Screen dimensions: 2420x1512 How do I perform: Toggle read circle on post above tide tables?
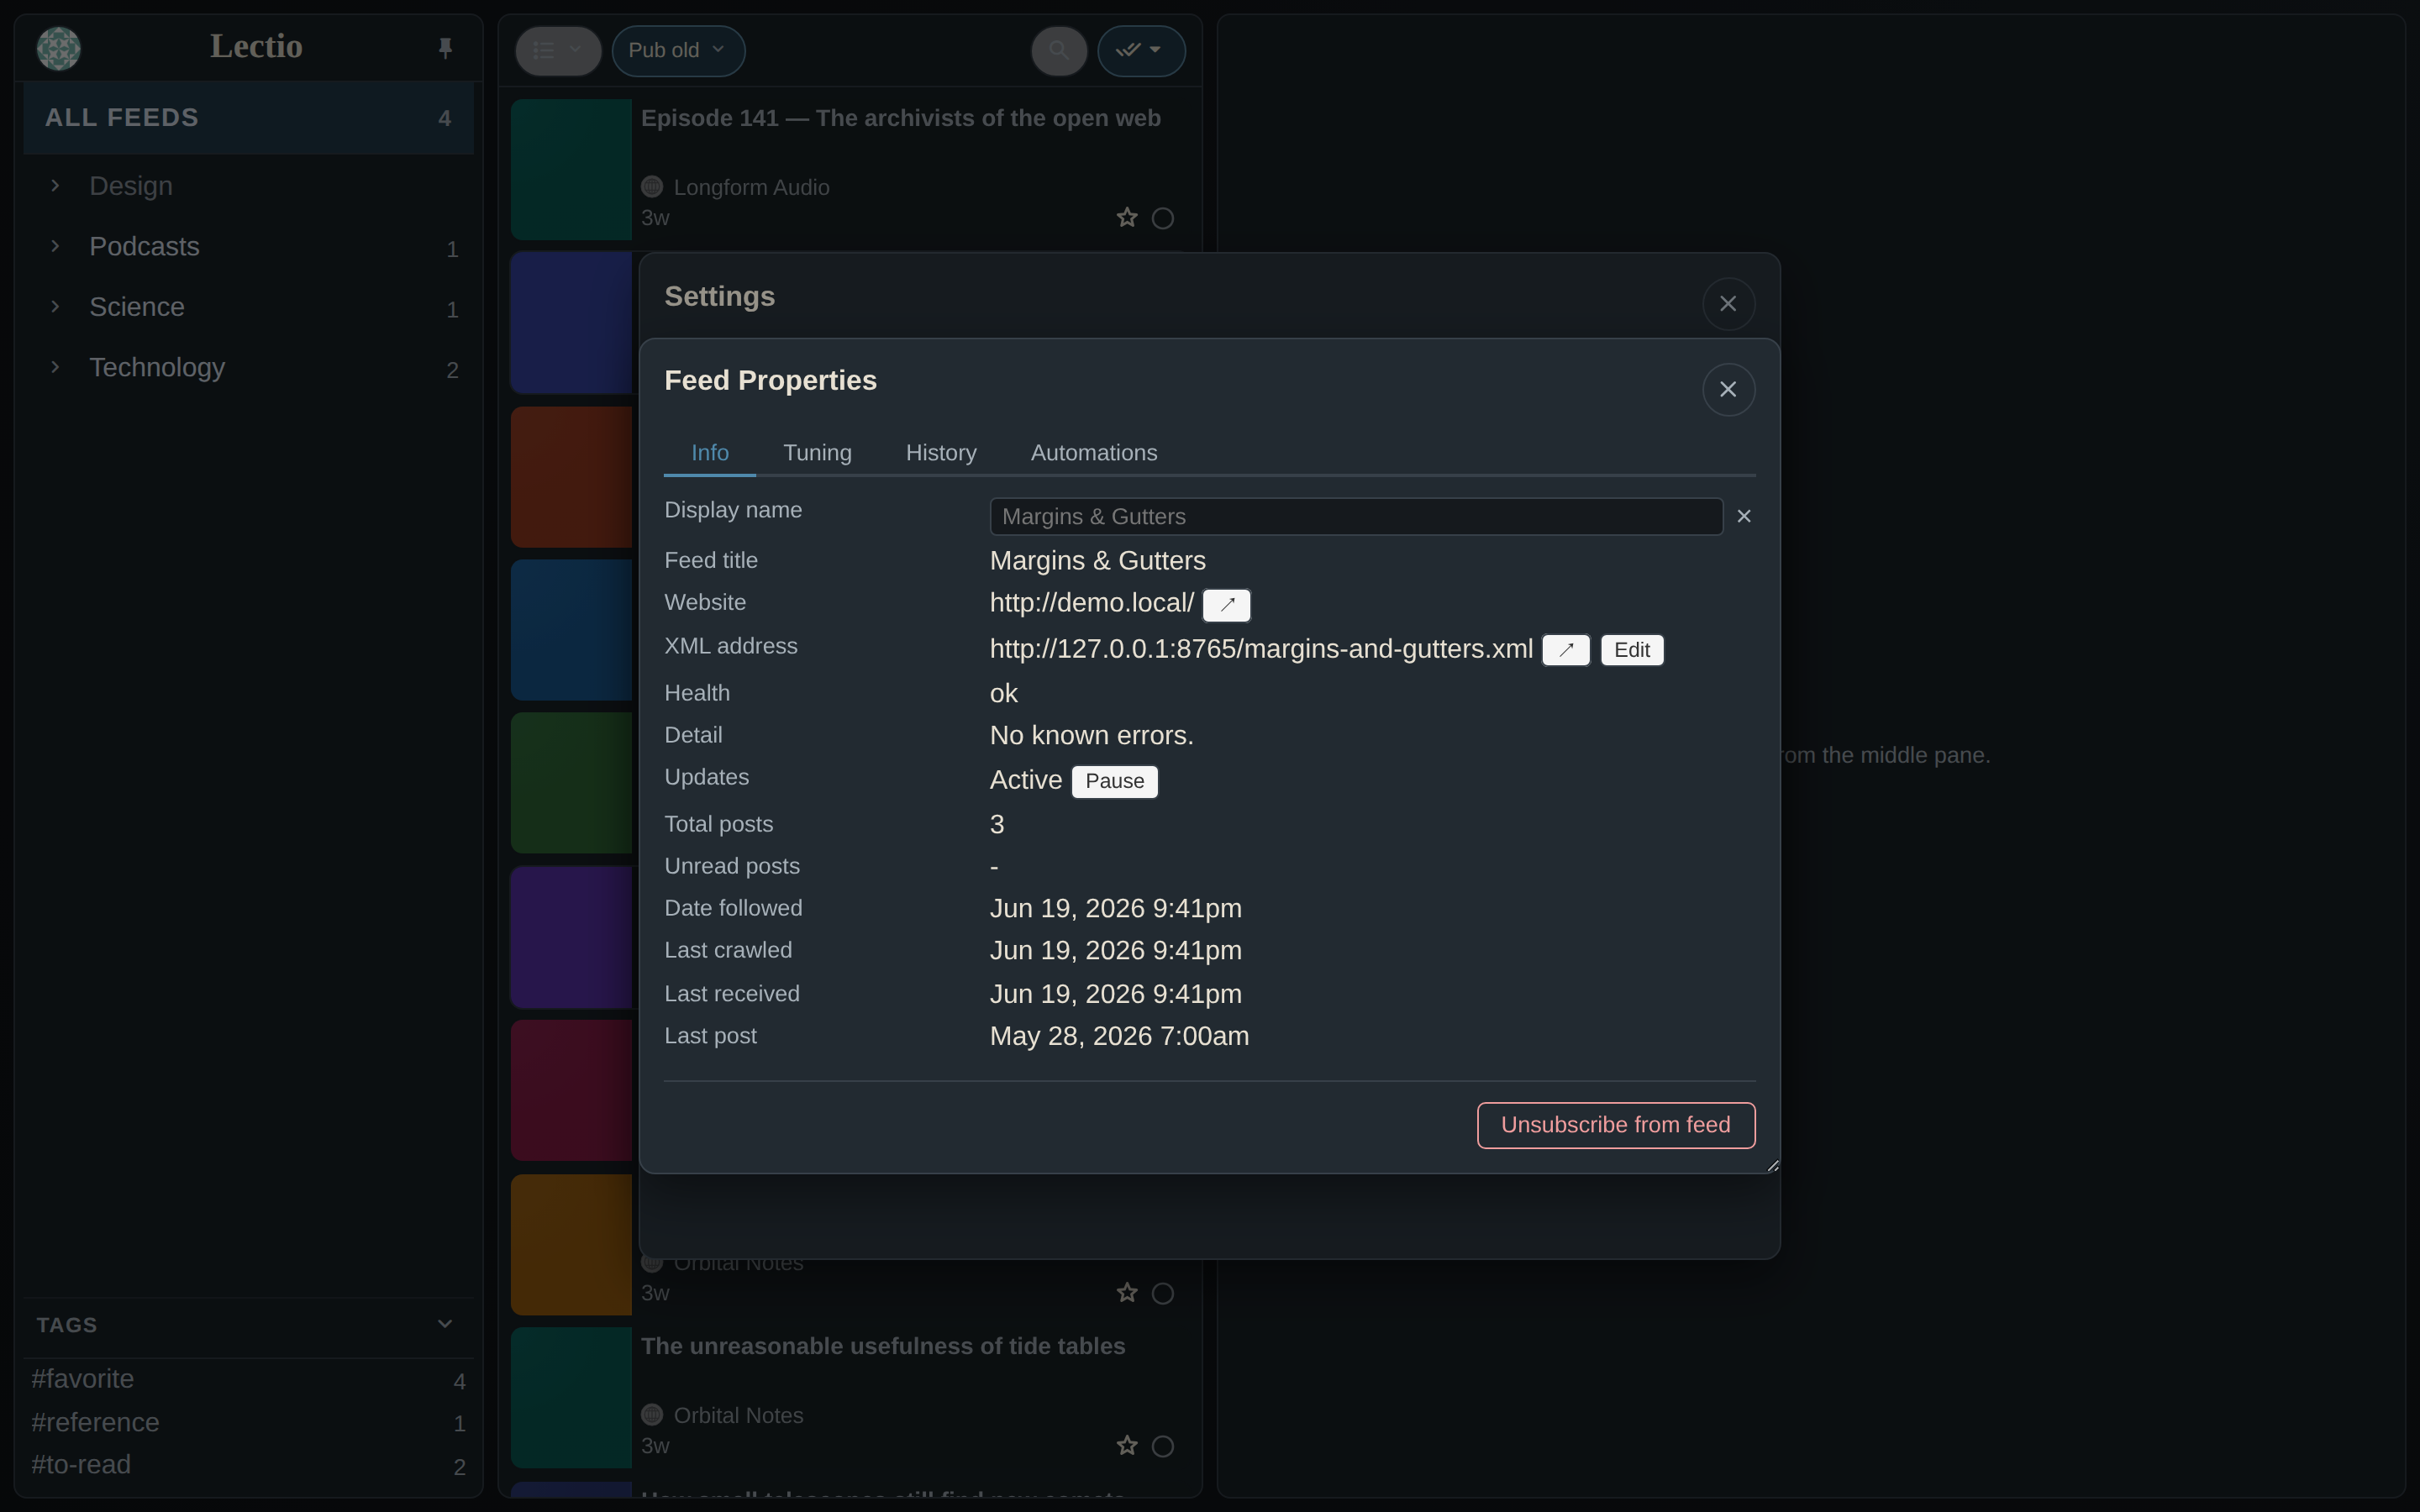(1162, 1293)
